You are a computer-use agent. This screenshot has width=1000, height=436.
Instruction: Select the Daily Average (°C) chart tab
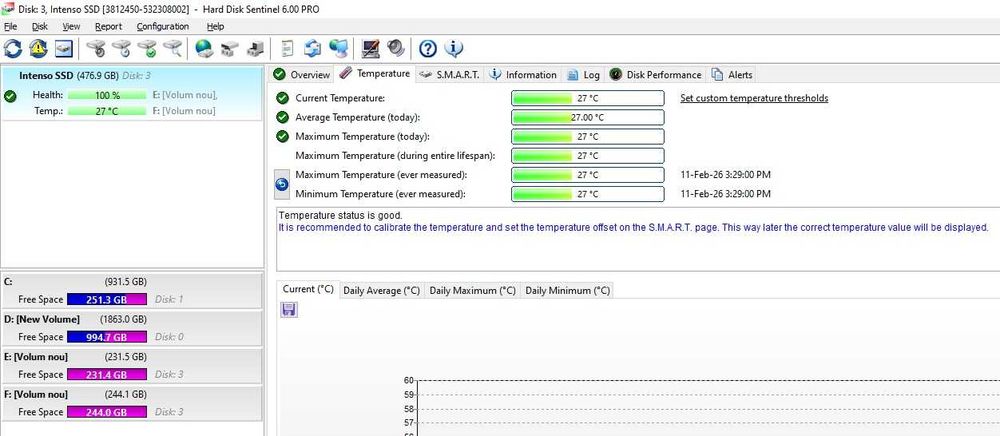pyautogui.click(x=381, y=290)
